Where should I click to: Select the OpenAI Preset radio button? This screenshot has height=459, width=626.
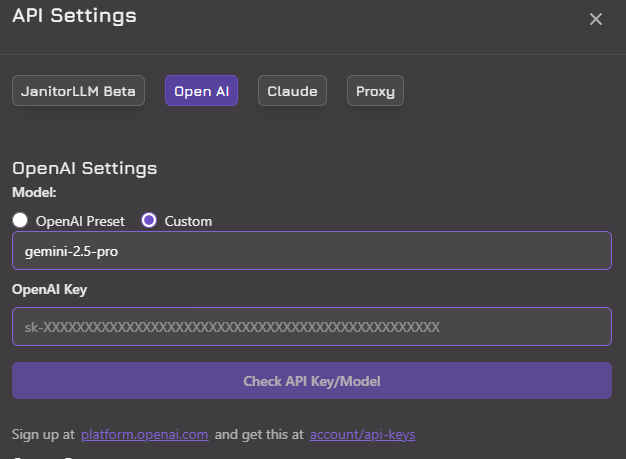20,220
